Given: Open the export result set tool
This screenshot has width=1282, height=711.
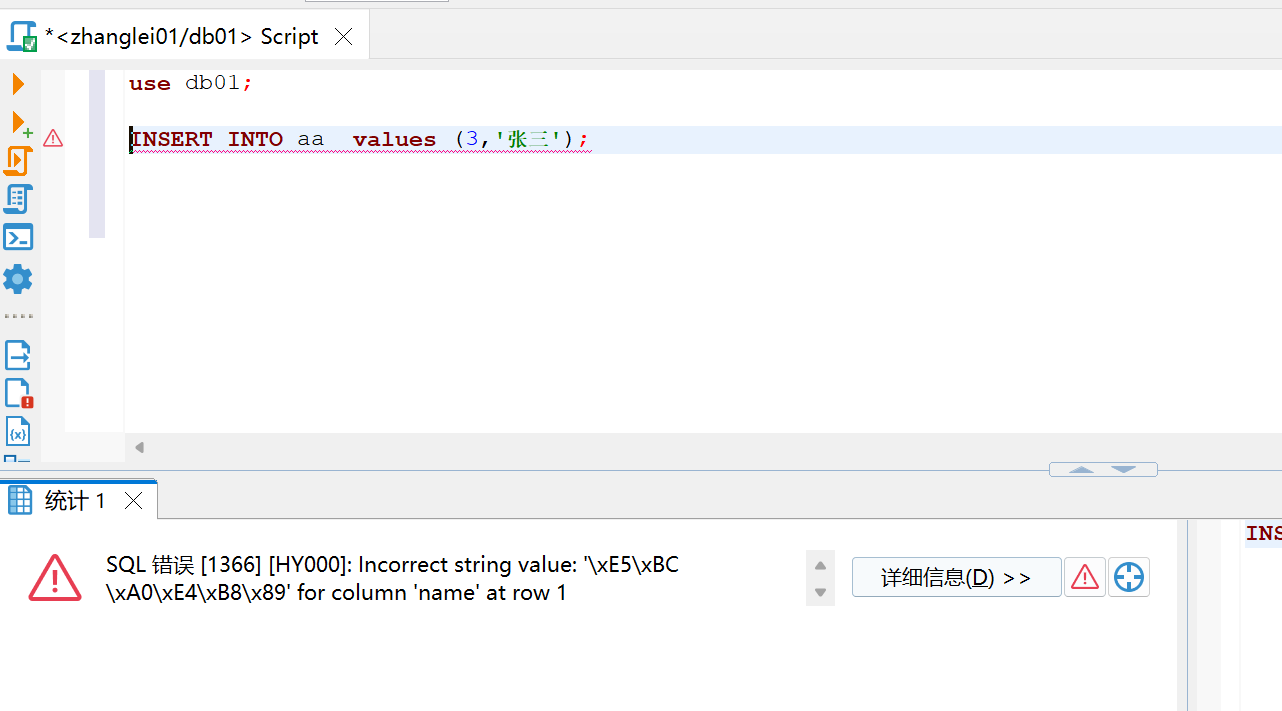Looking at the screenshot, I should coord(18,355).
